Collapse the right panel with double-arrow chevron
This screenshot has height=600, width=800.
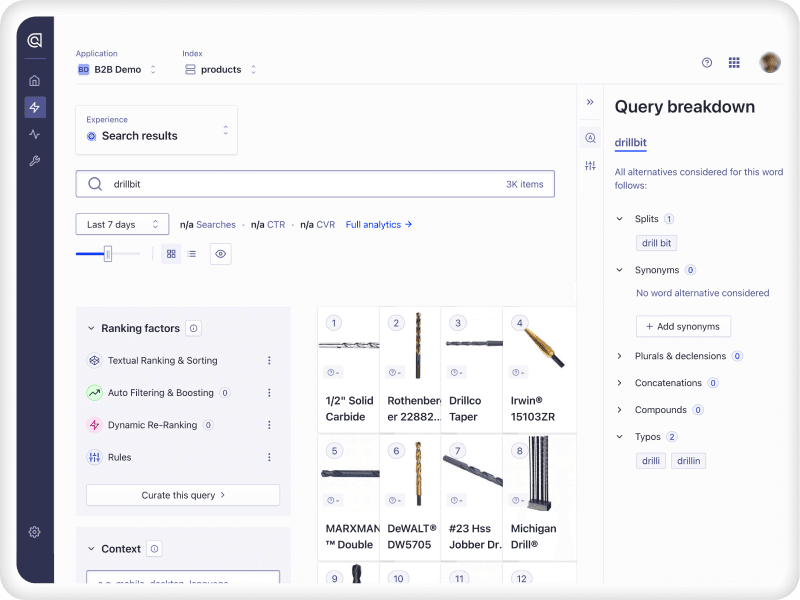590,101
